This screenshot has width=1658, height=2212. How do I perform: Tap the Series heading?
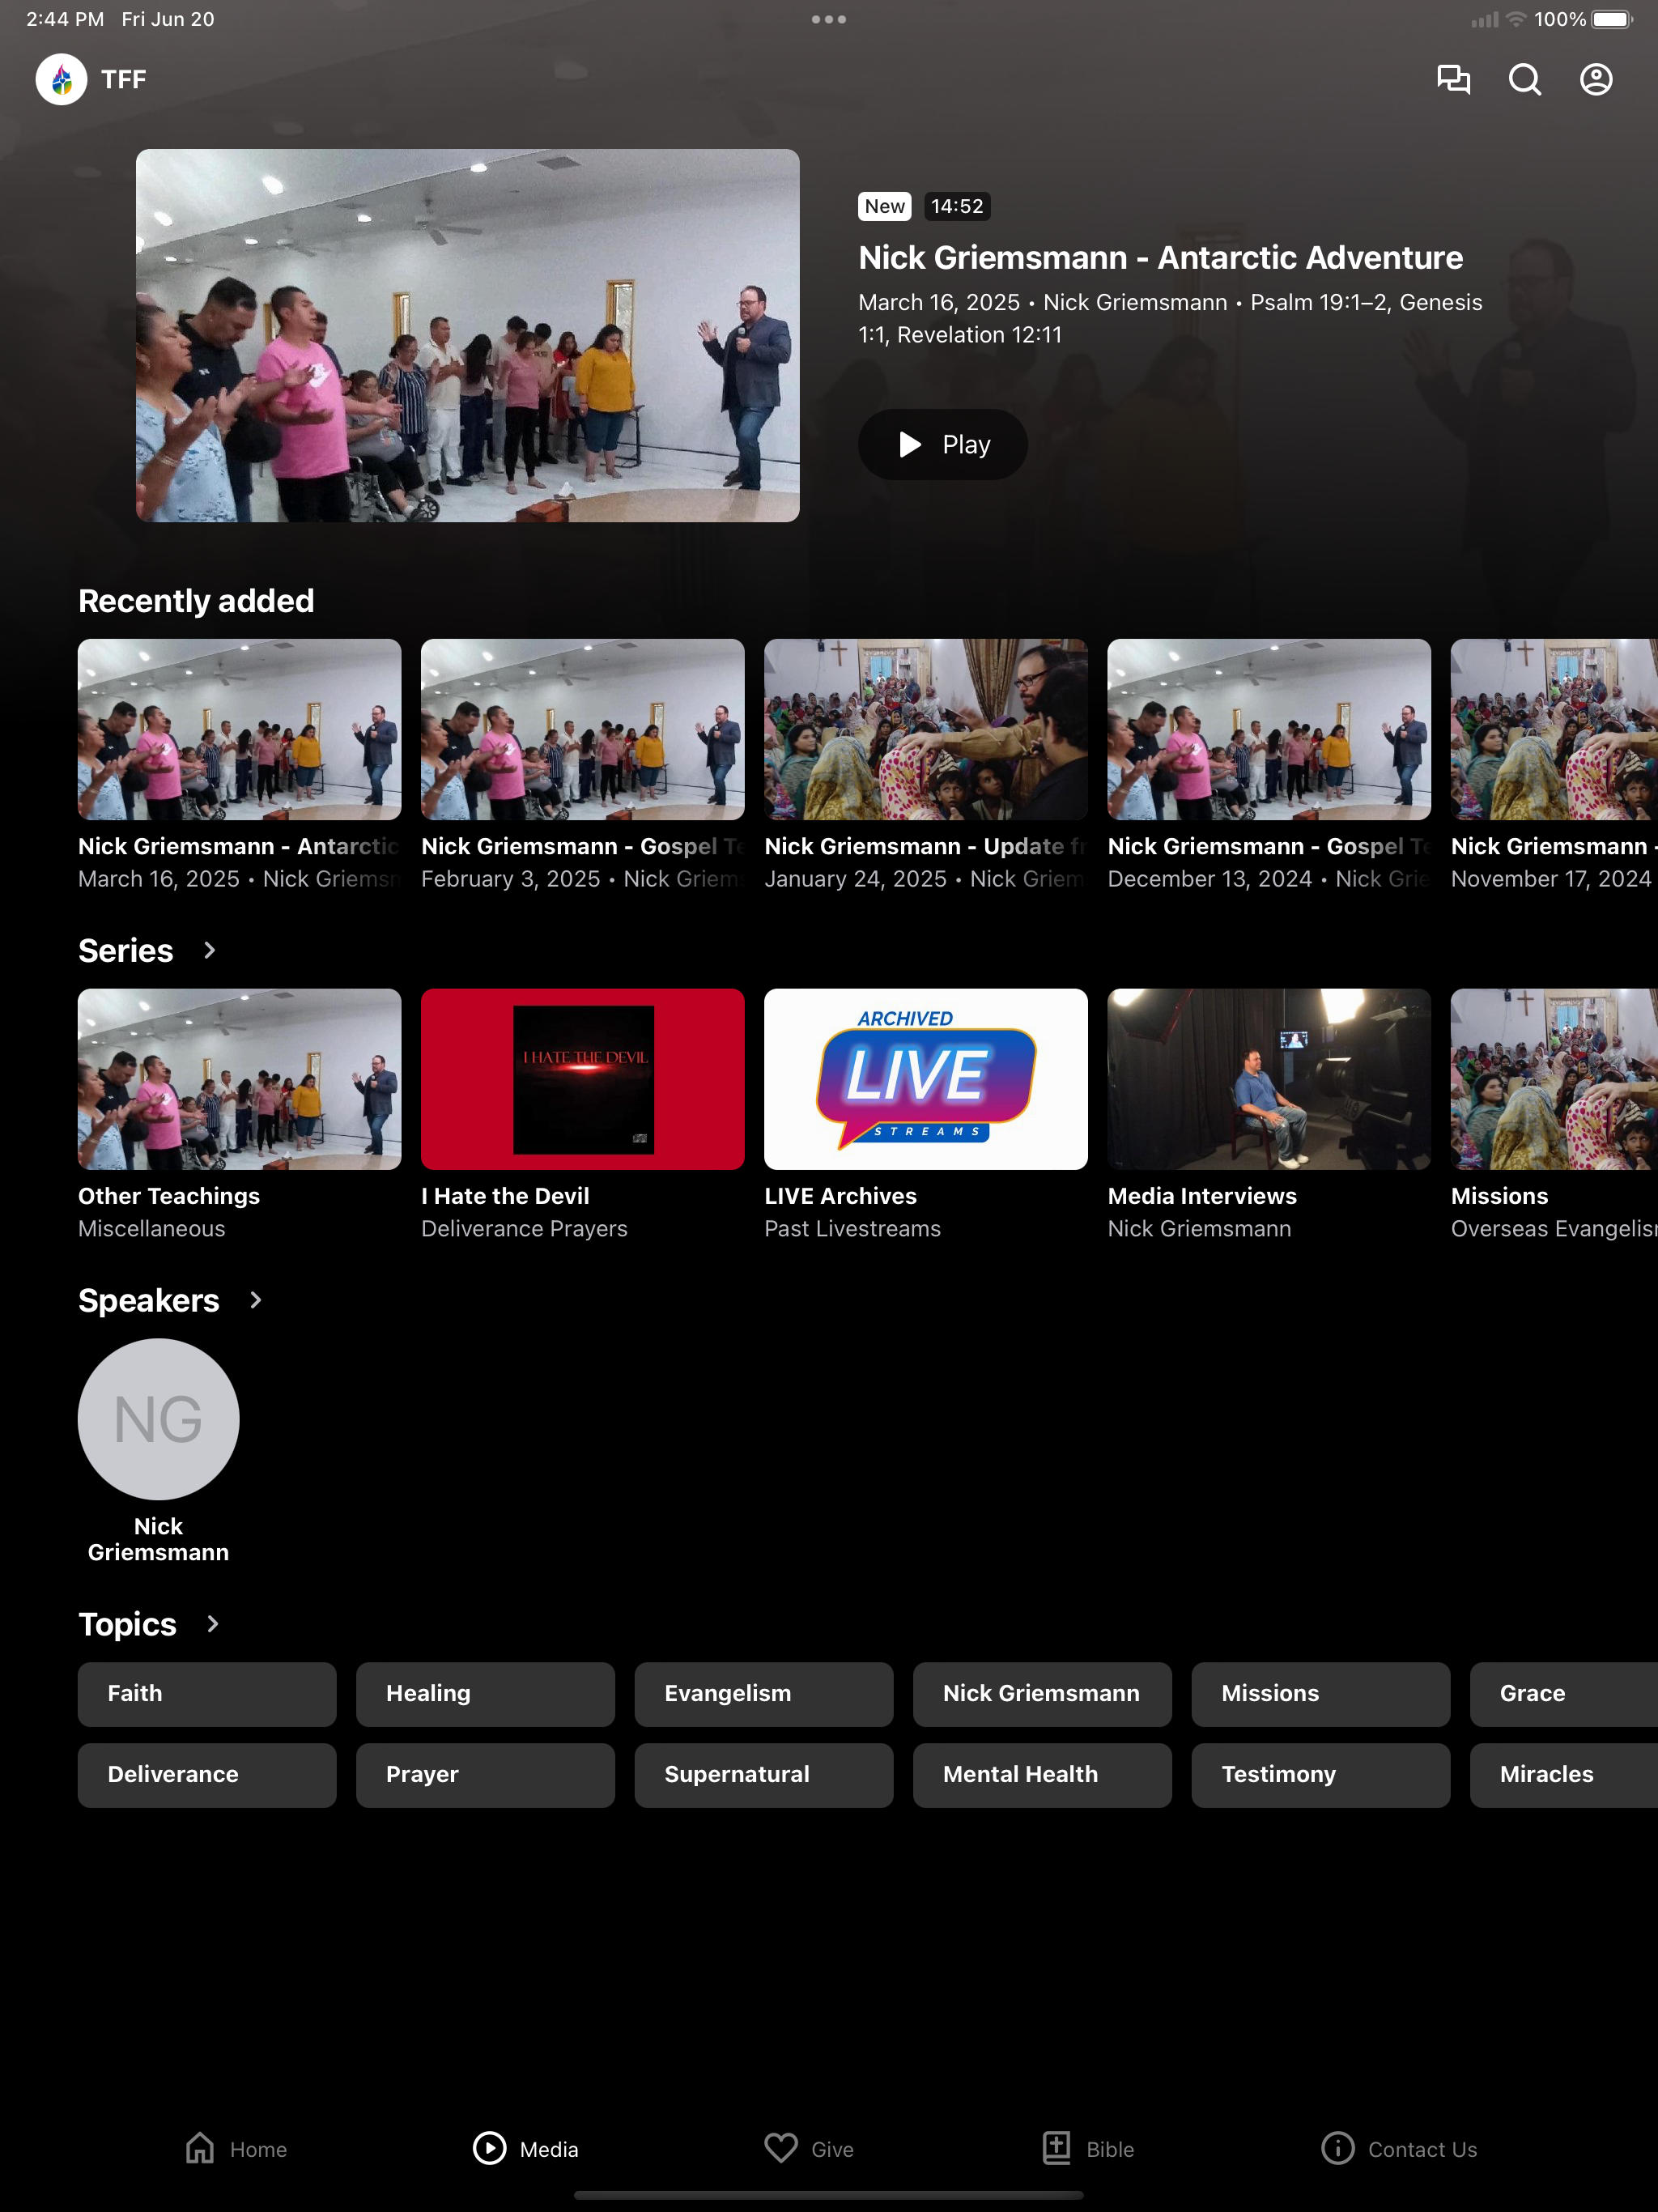click(x=126, y=950)
